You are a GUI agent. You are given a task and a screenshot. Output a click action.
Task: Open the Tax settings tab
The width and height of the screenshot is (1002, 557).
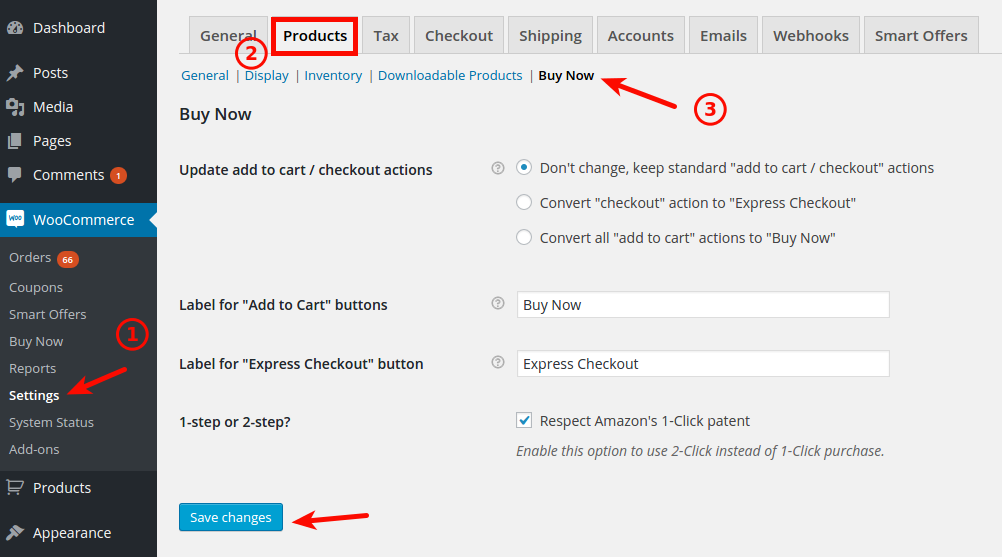point(386,36)
